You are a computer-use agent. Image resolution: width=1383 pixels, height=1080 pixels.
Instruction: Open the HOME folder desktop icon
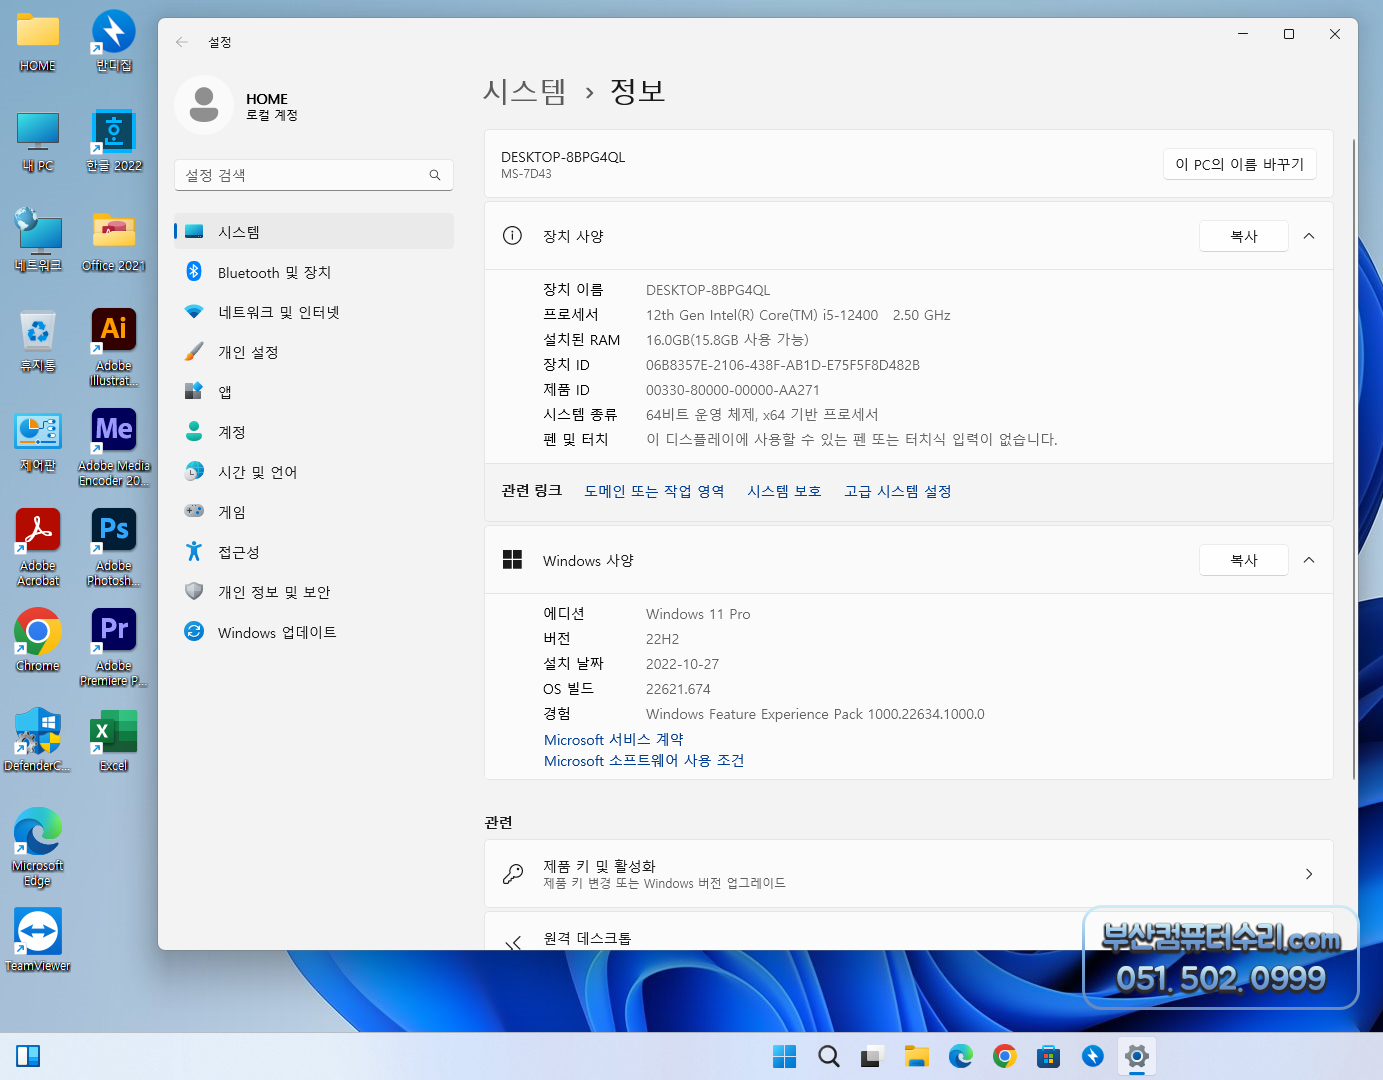38,42
